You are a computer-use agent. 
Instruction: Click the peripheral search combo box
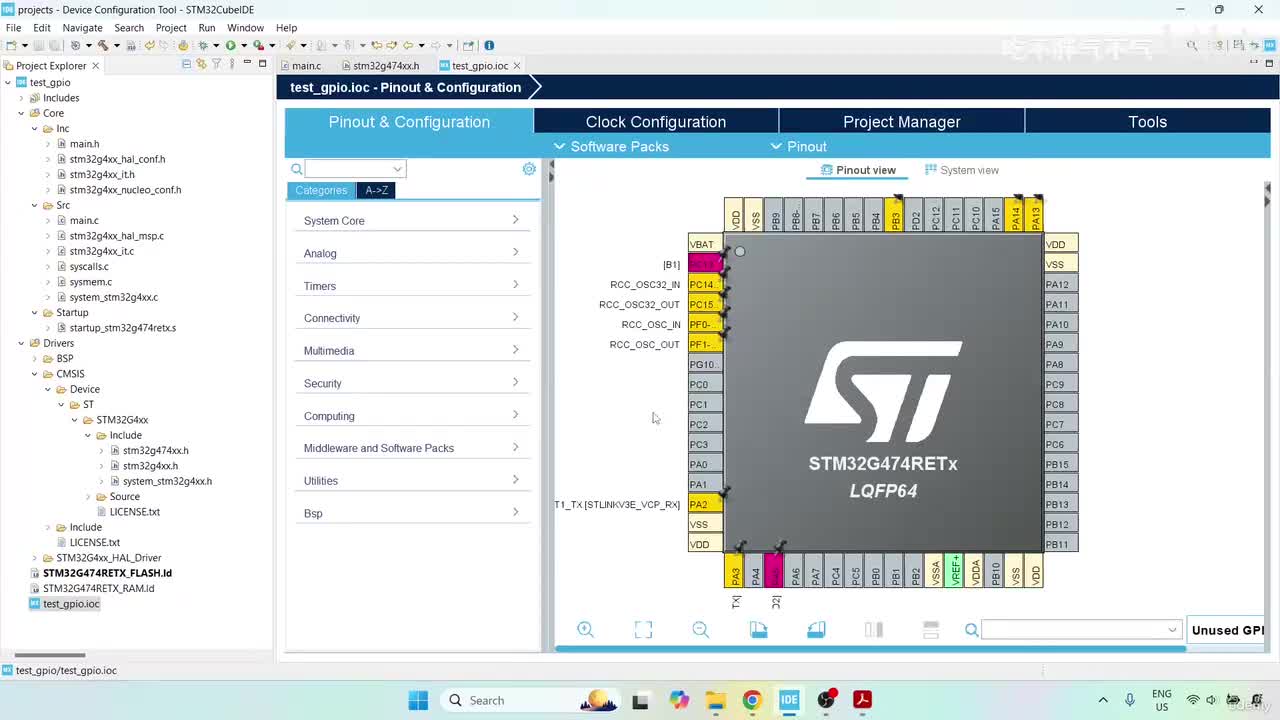(355, 169)
